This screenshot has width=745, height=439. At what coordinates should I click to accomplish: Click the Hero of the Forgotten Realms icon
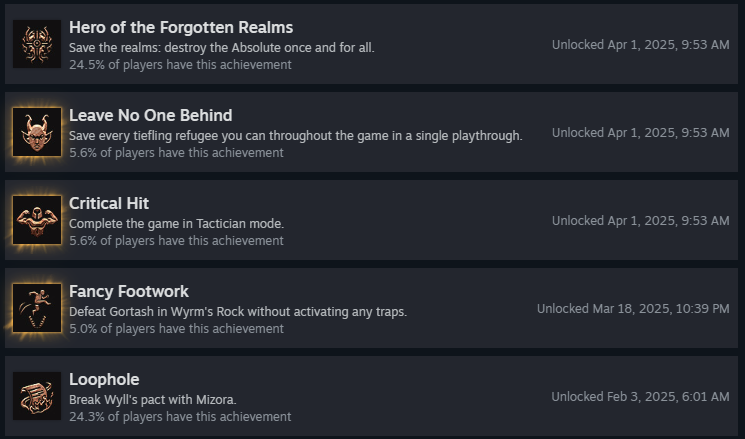(x=37, y=44)
